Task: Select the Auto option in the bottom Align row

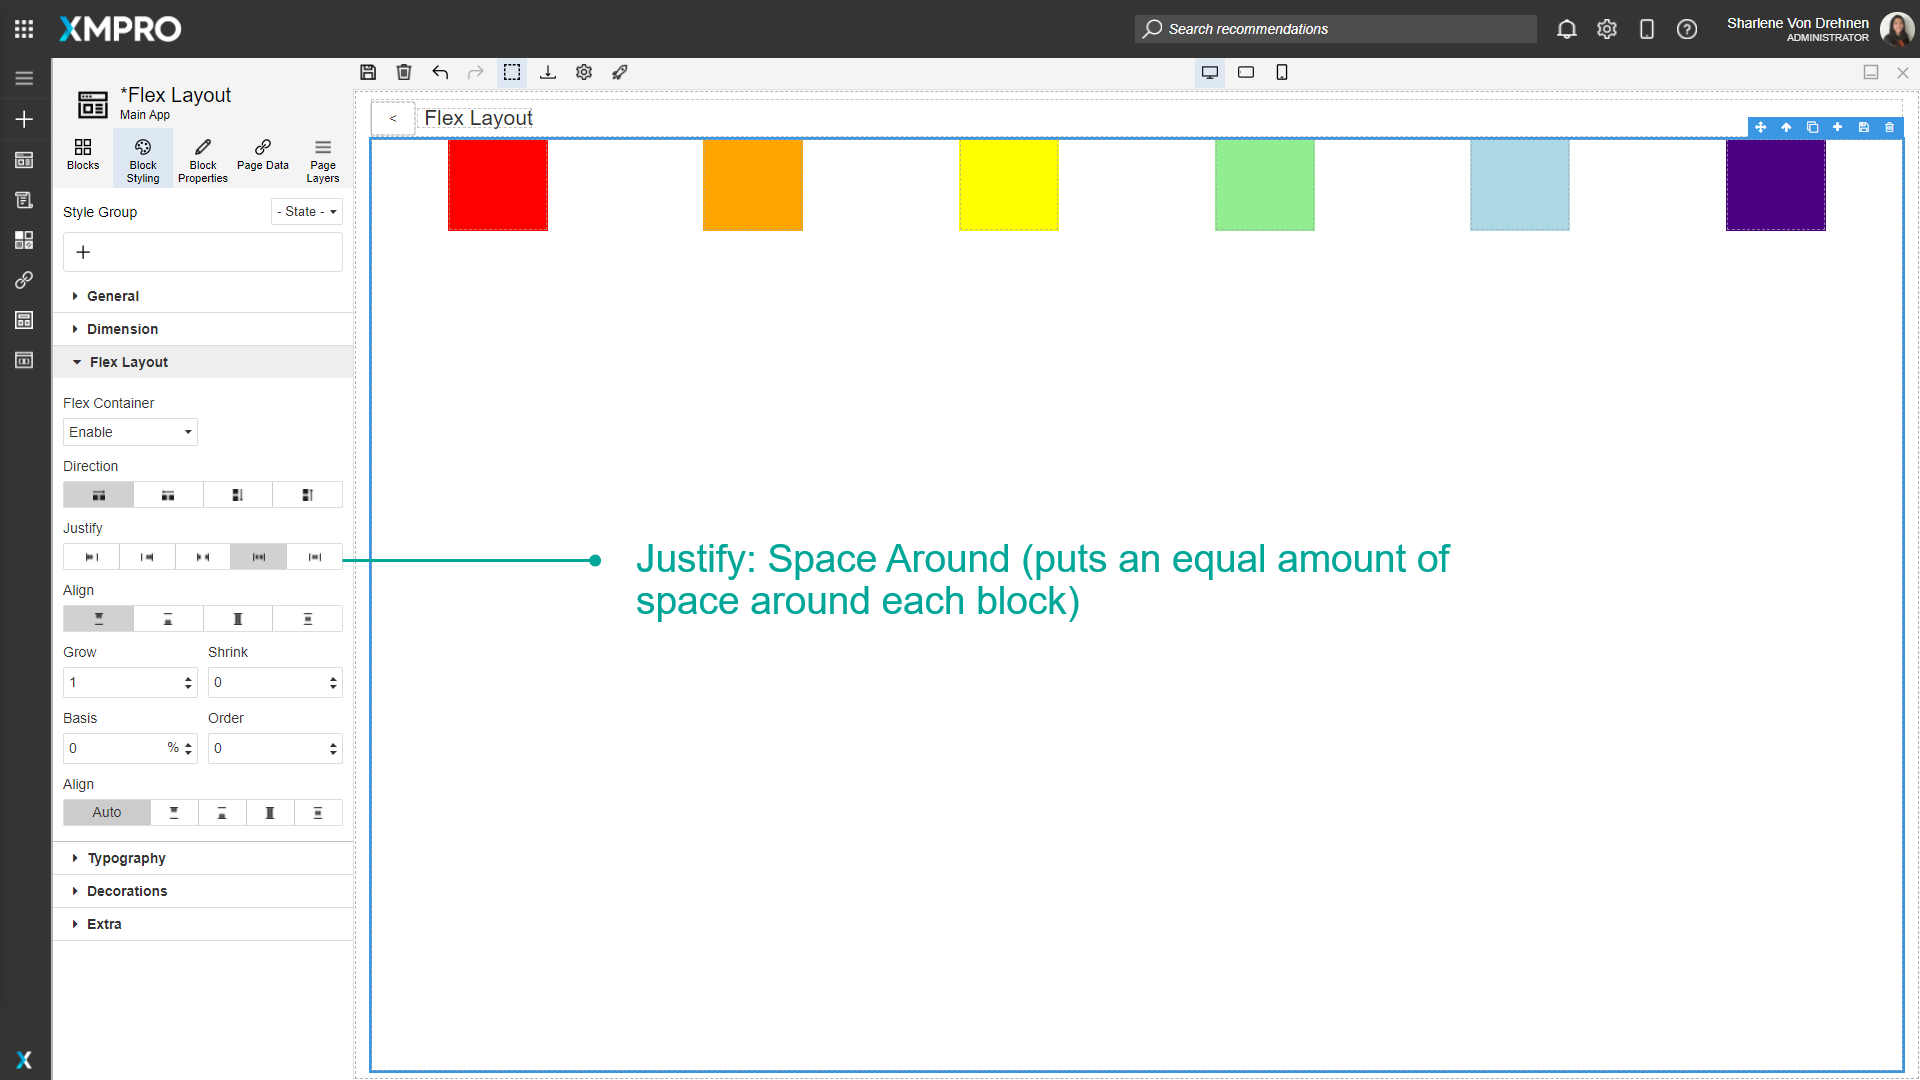Action: click(106, 812)
